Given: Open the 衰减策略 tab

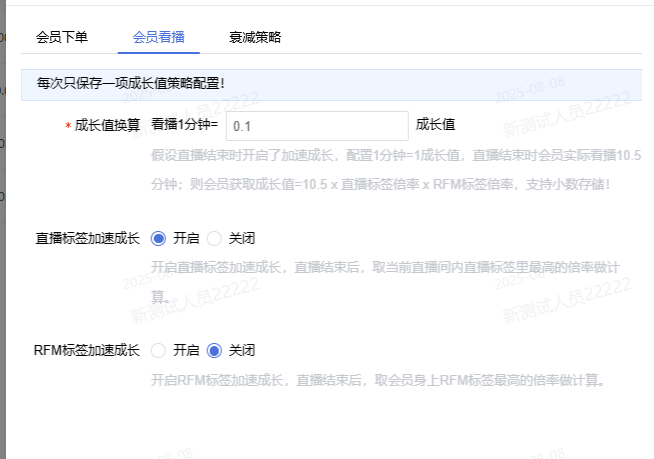Looking at the screenshot, I should [255, 37].
